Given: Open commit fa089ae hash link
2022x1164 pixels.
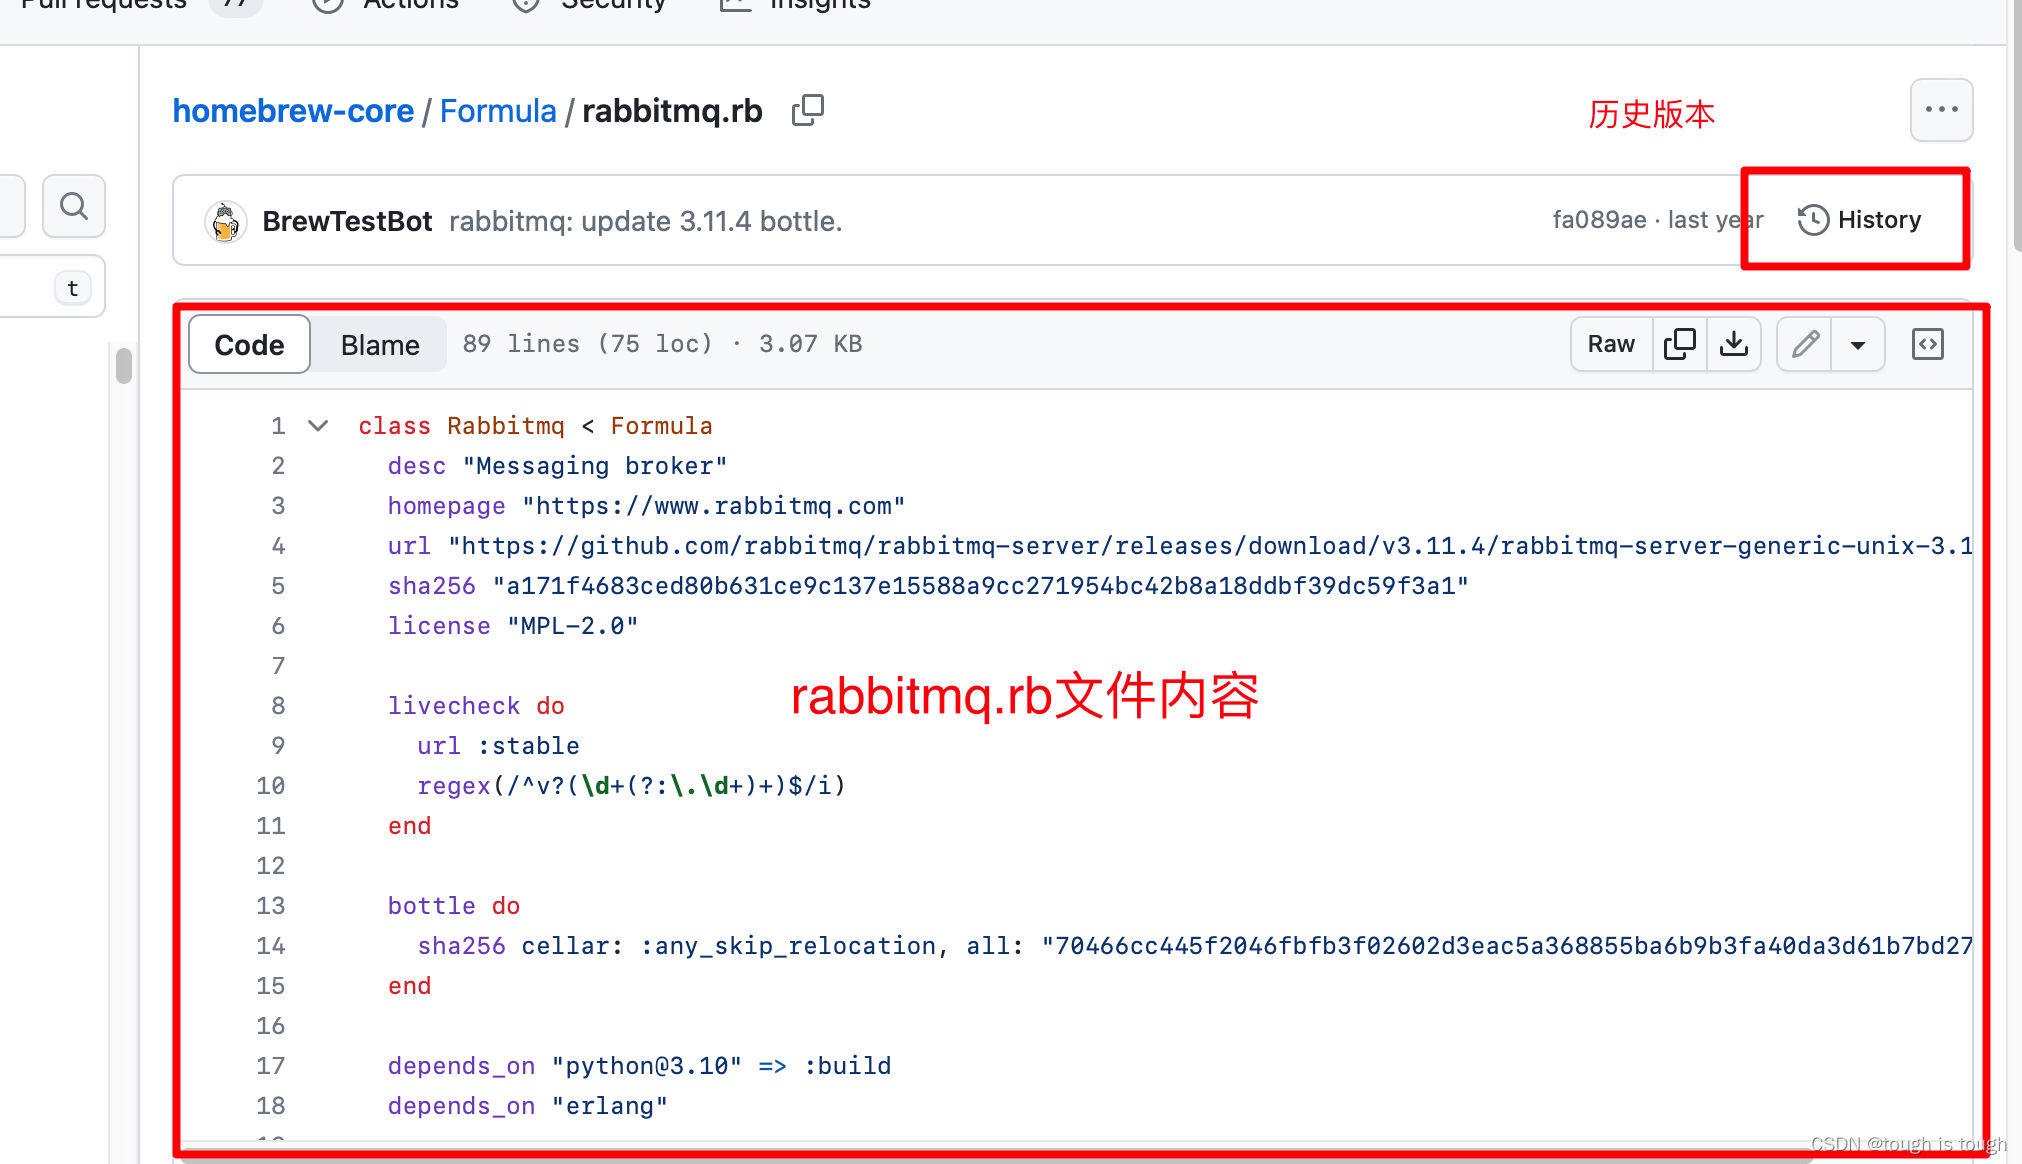Looking at the screenshot, I should point(1599,220).
